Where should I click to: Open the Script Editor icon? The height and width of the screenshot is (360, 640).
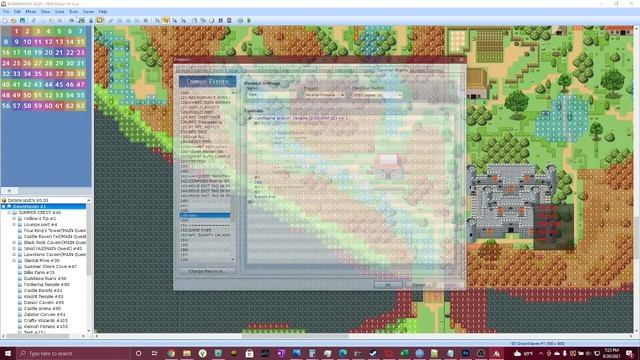(x=212, y=20)
